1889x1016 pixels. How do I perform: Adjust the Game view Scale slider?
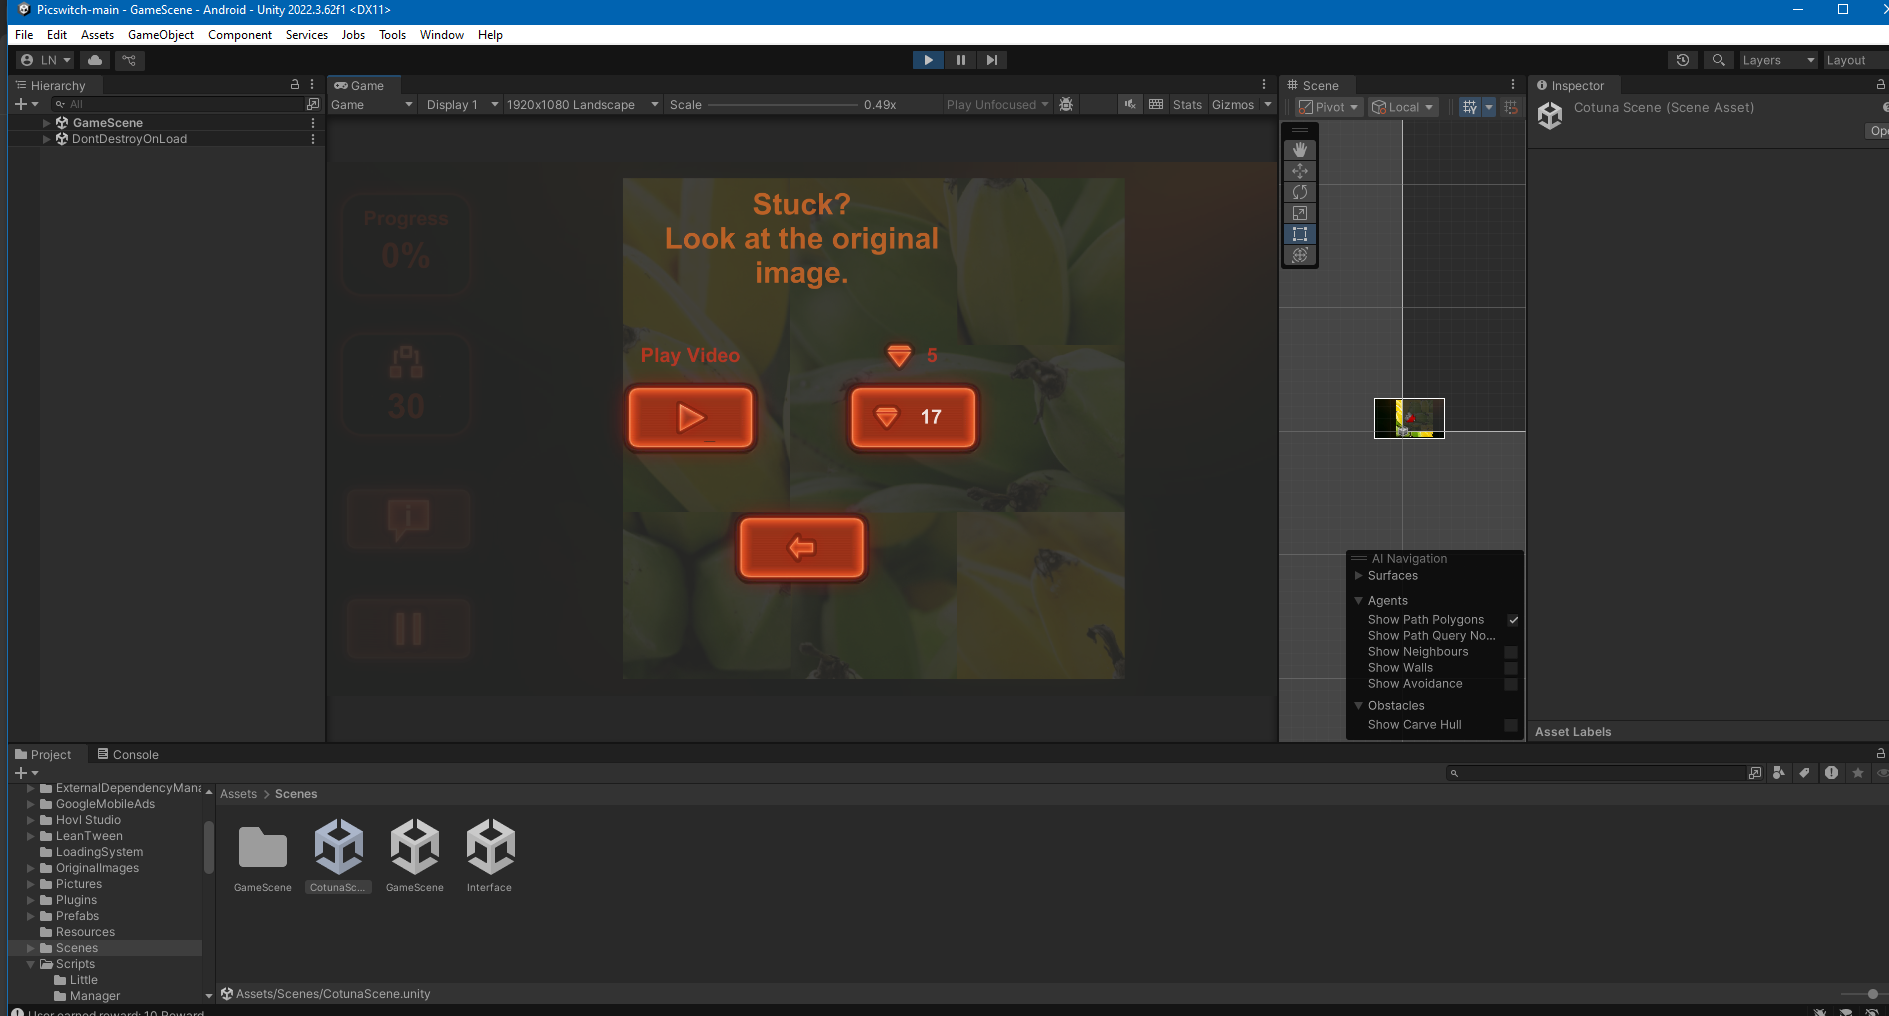tap(782, 104)
